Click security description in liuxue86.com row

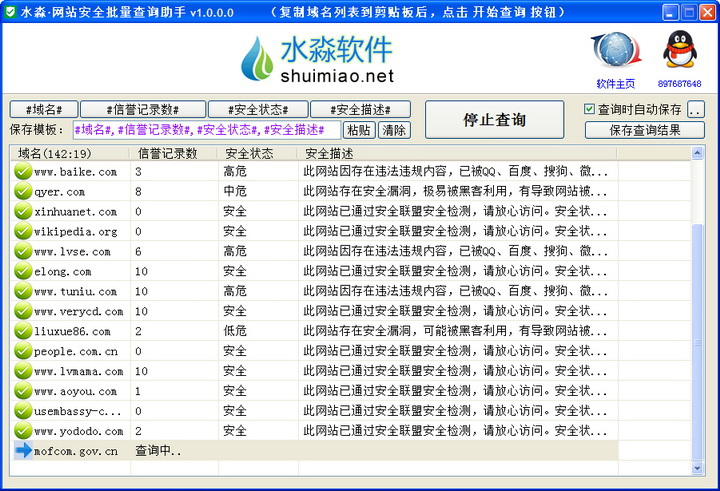click(x=455, y=331)
